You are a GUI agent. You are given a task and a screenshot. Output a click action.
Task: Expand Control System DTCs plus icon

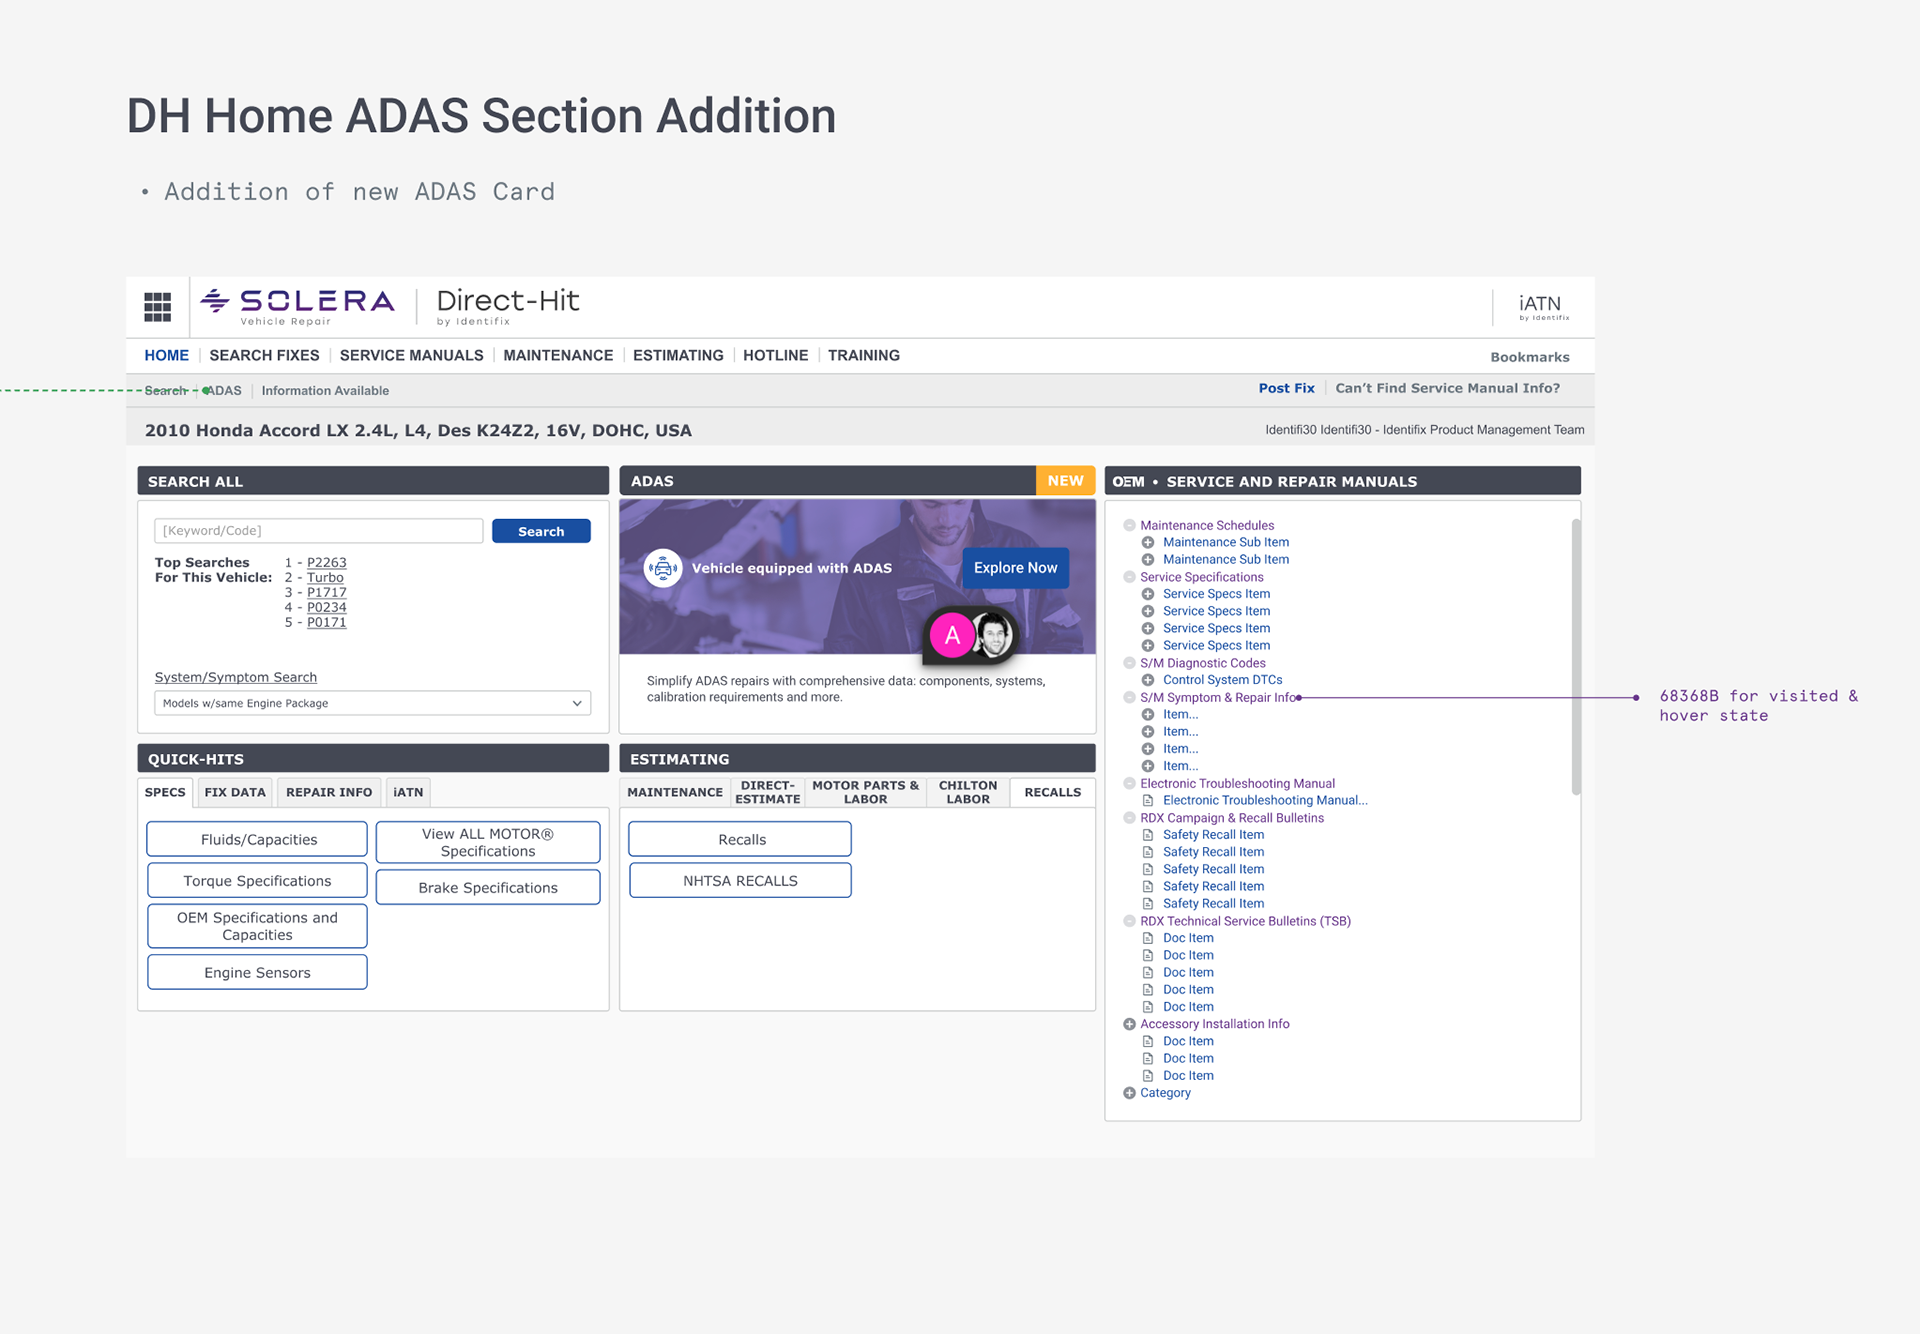pyautogui.click(x=1148, y=680)
